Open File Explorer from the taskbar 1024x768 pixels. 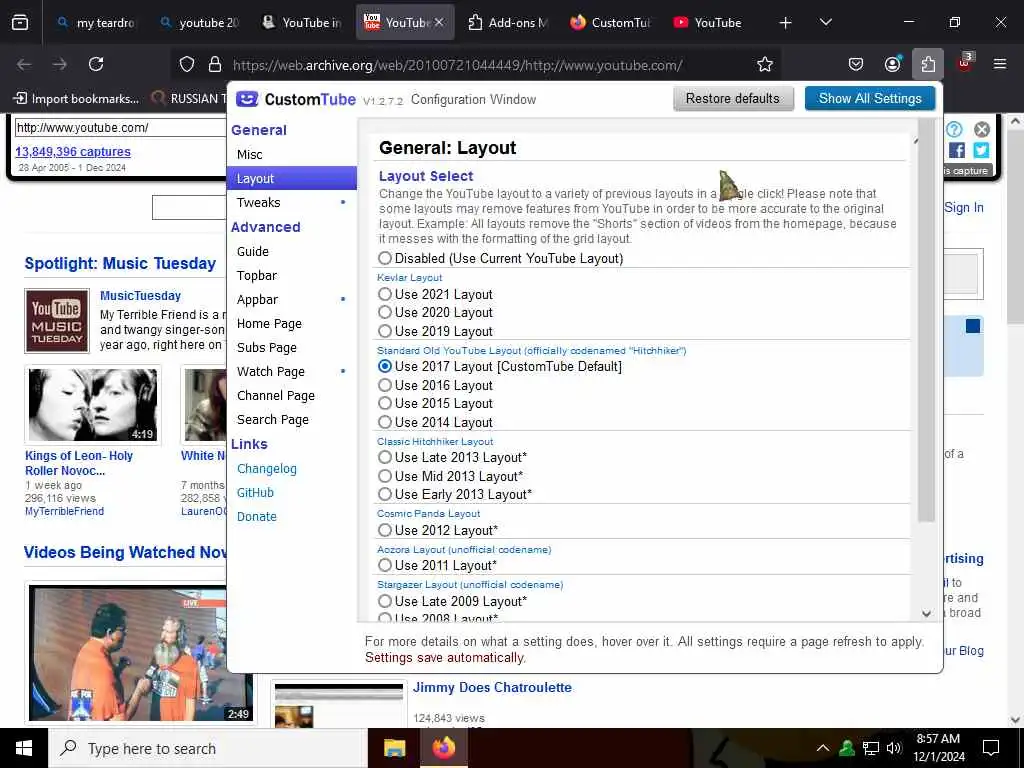[394, 748]
